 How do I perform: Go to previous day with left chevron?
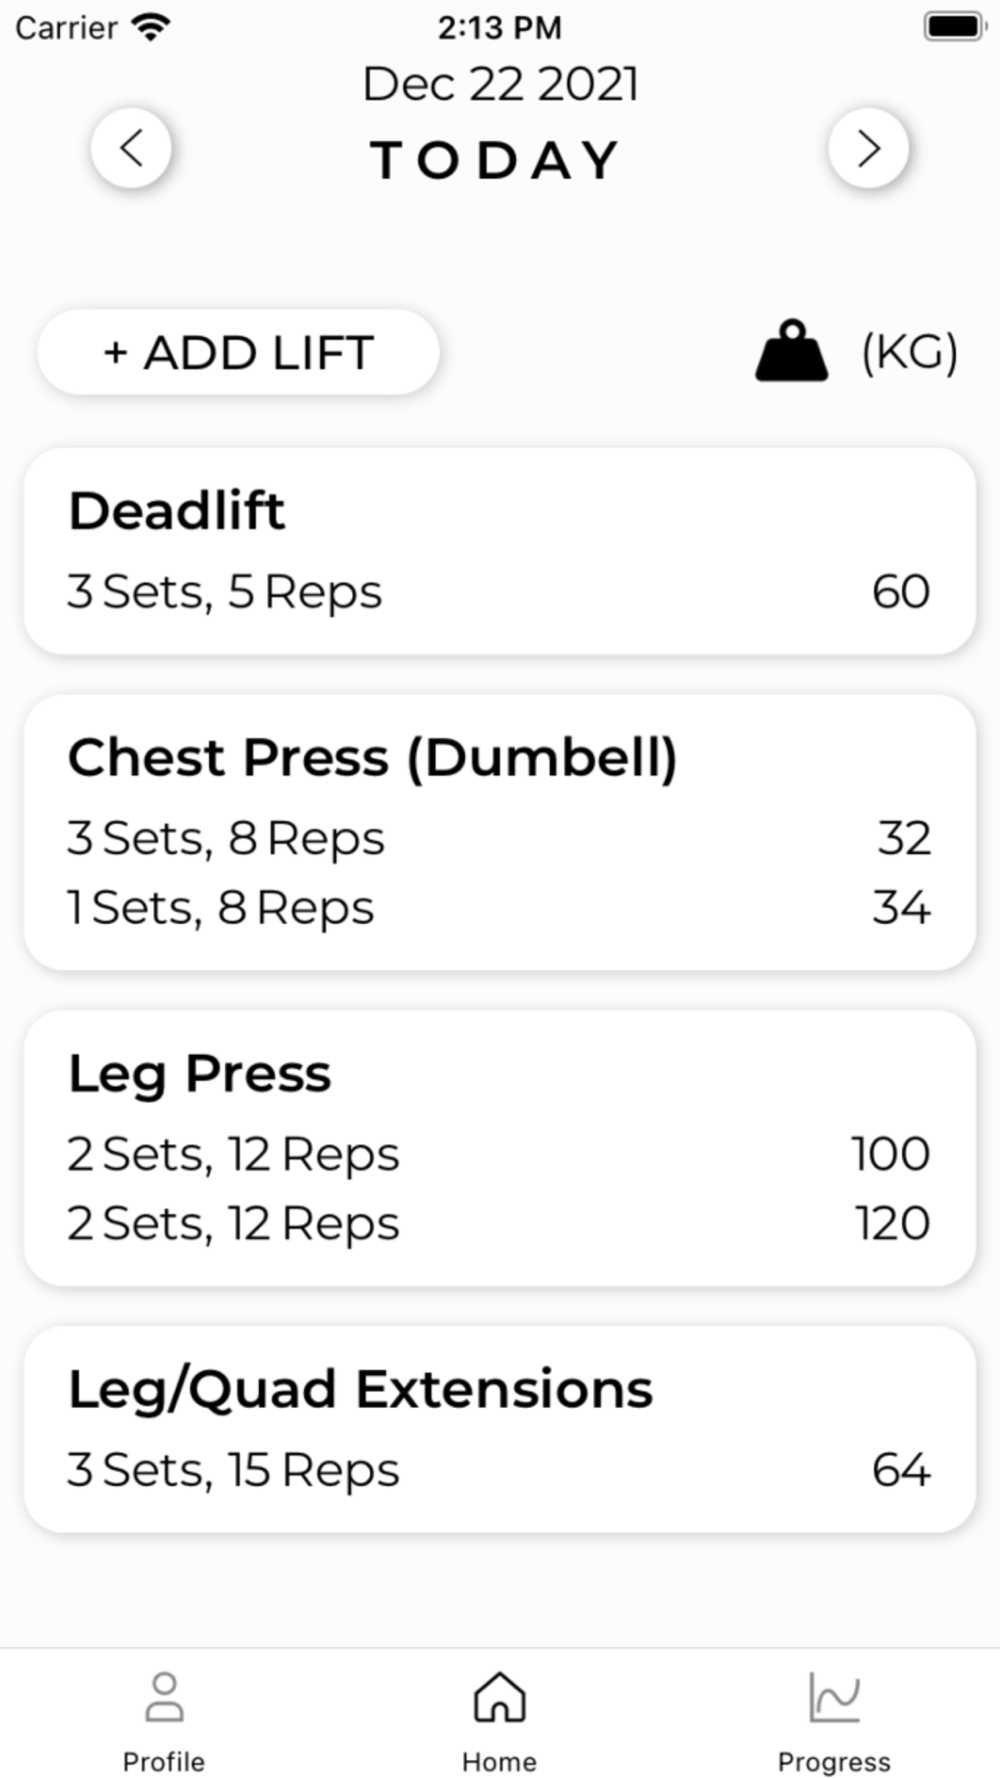coord(131,149)
